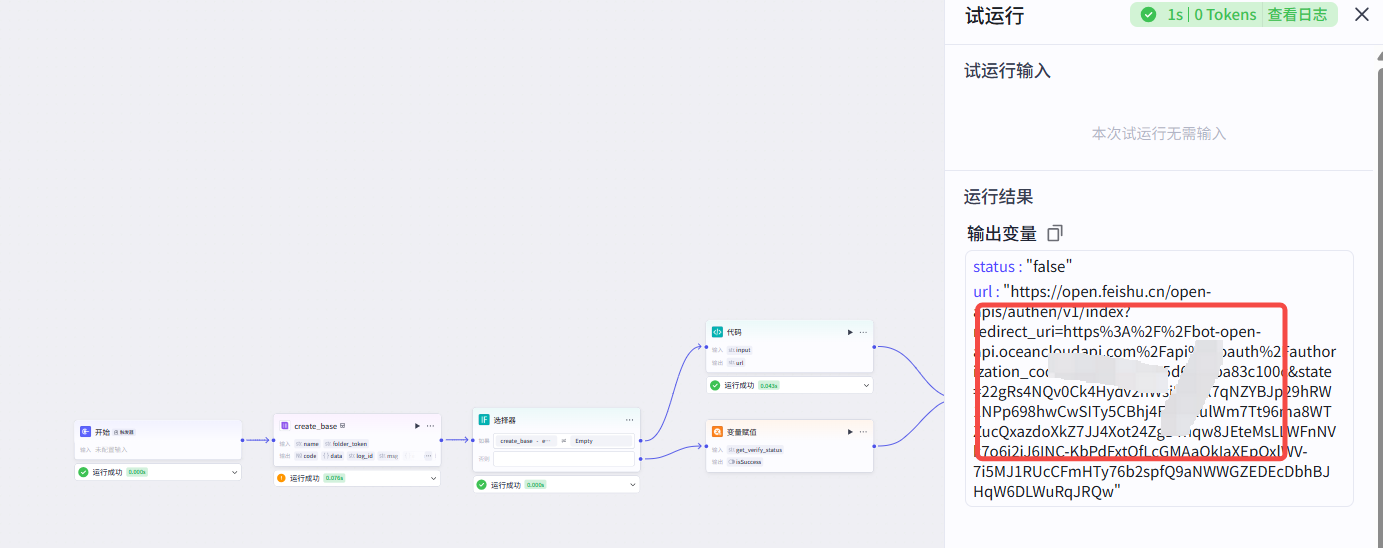This screenshot has width=1383, height=548.
Task: Click the ellipsis in create_base output row
Action: click(428, 455)
